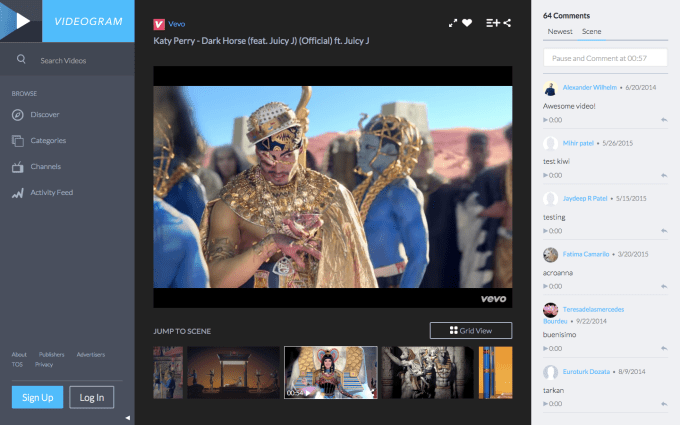Click the VIDEOGRAM brand title
Viewport: 680px width, 425px height.
[88, 21]
